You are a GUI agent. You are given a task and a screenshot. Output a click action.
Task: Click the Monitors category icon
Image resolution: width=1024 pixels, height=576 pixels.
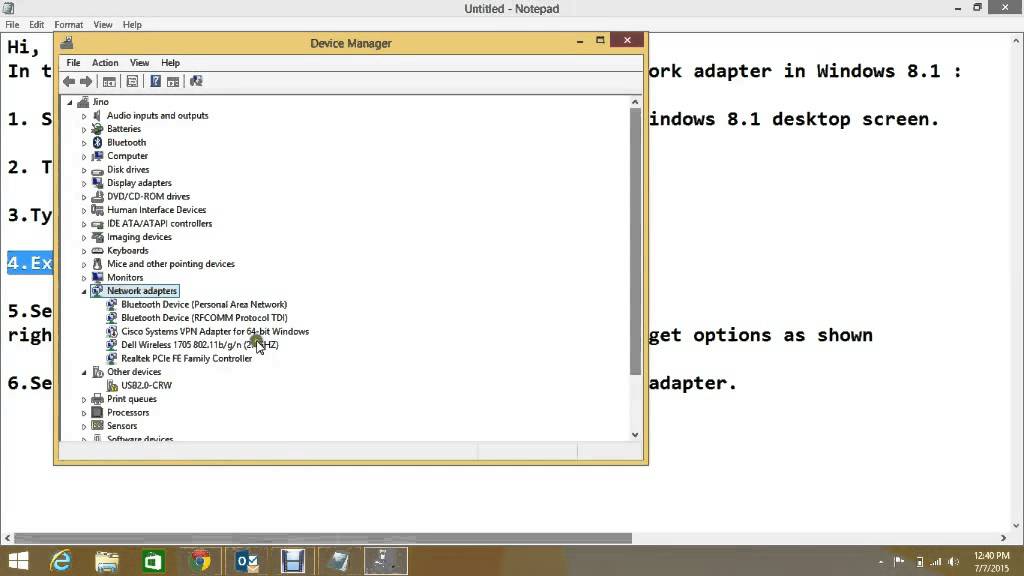click(x=97, y=278)
